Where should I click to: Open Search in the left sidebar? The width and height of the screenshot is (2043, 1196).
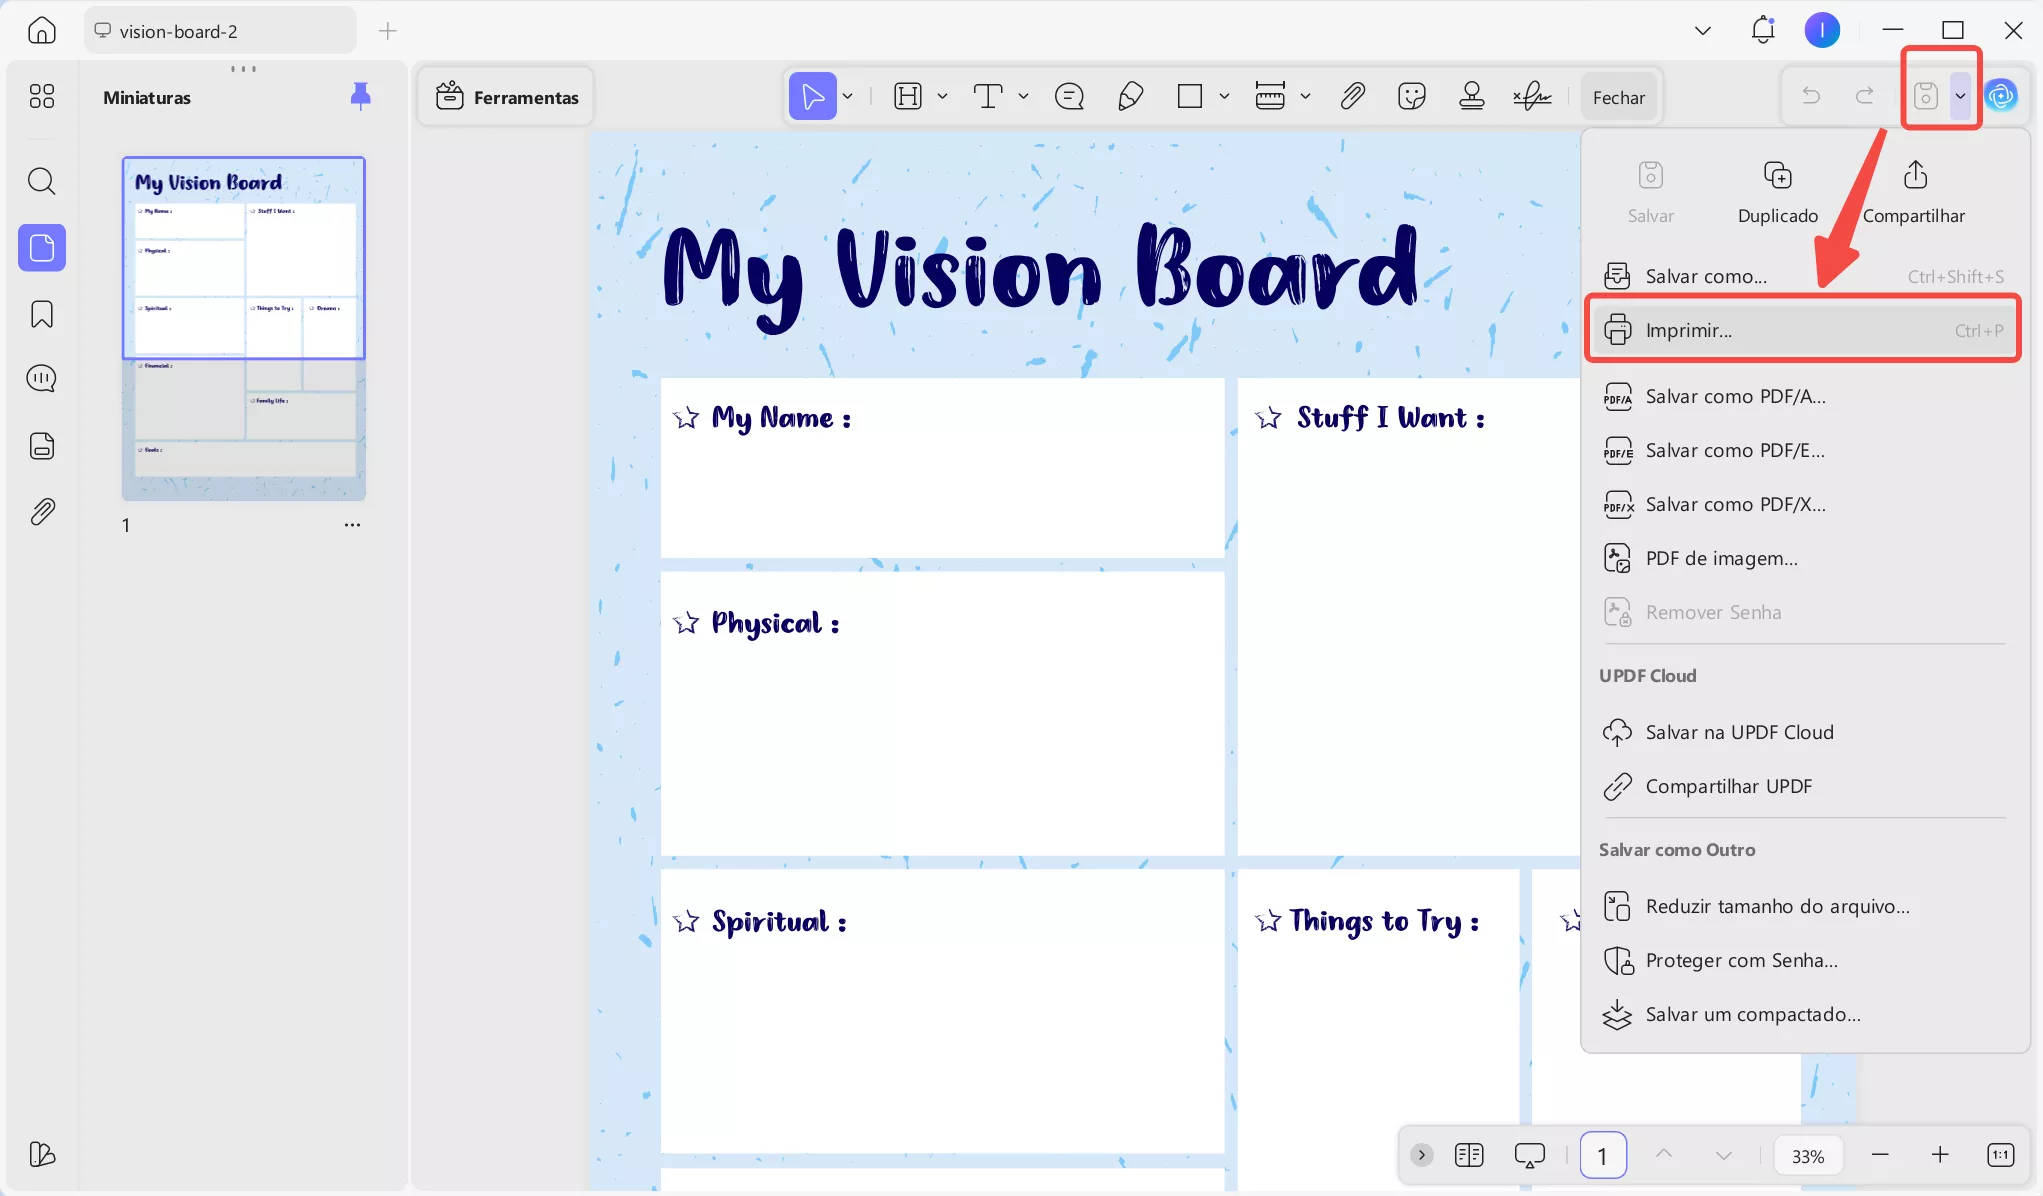pos(41,181)
